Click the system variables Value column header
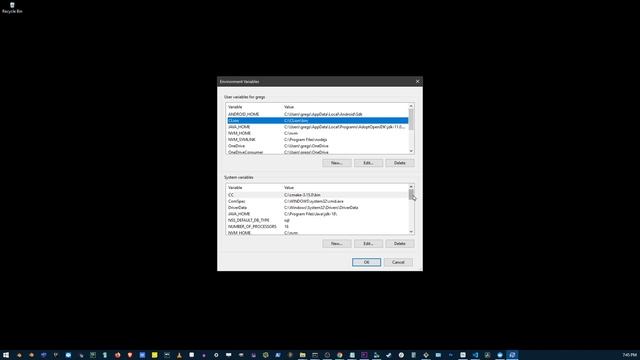This screenshot has width=640, height=360. pos(345,188)
